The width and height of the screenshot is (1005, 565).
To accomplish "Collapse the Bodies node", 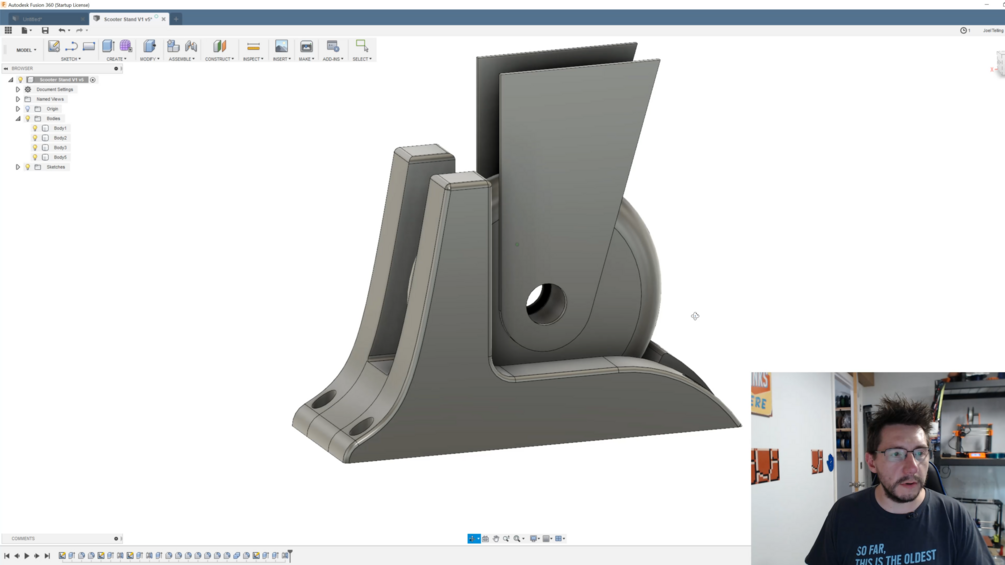I will [18, 119].
